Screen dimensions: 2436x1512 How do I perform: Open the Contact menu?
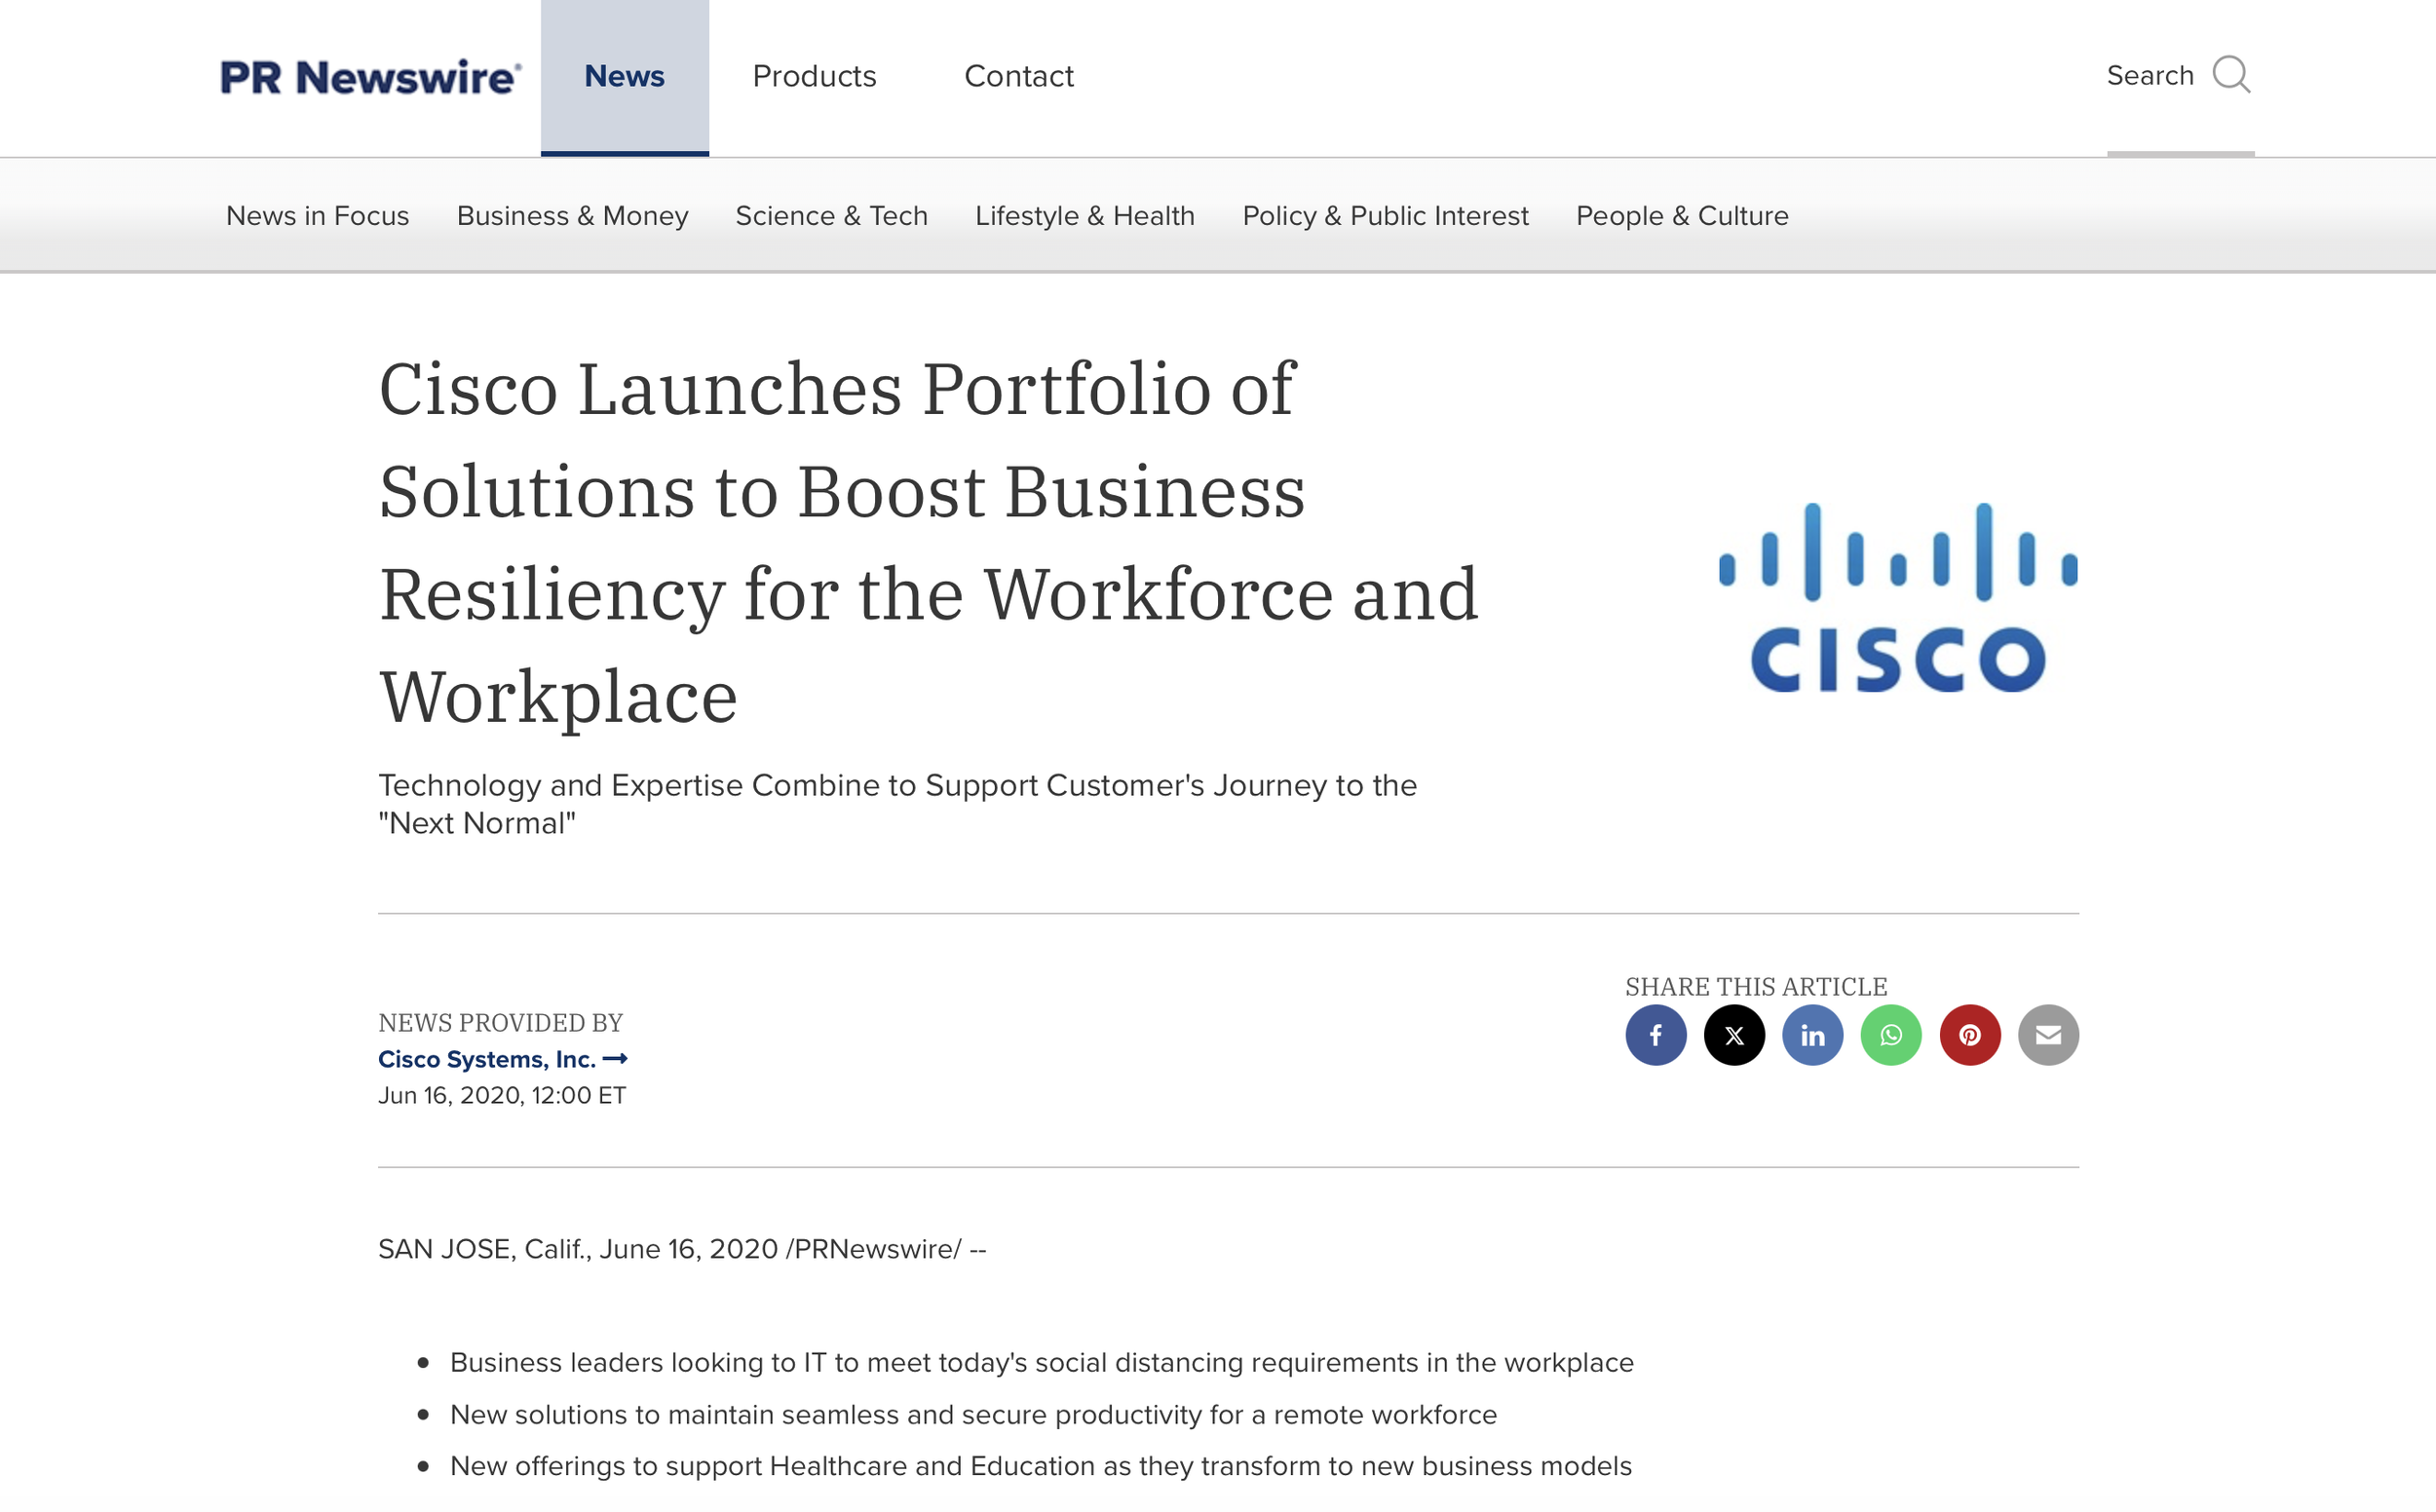click(1019, 76)
